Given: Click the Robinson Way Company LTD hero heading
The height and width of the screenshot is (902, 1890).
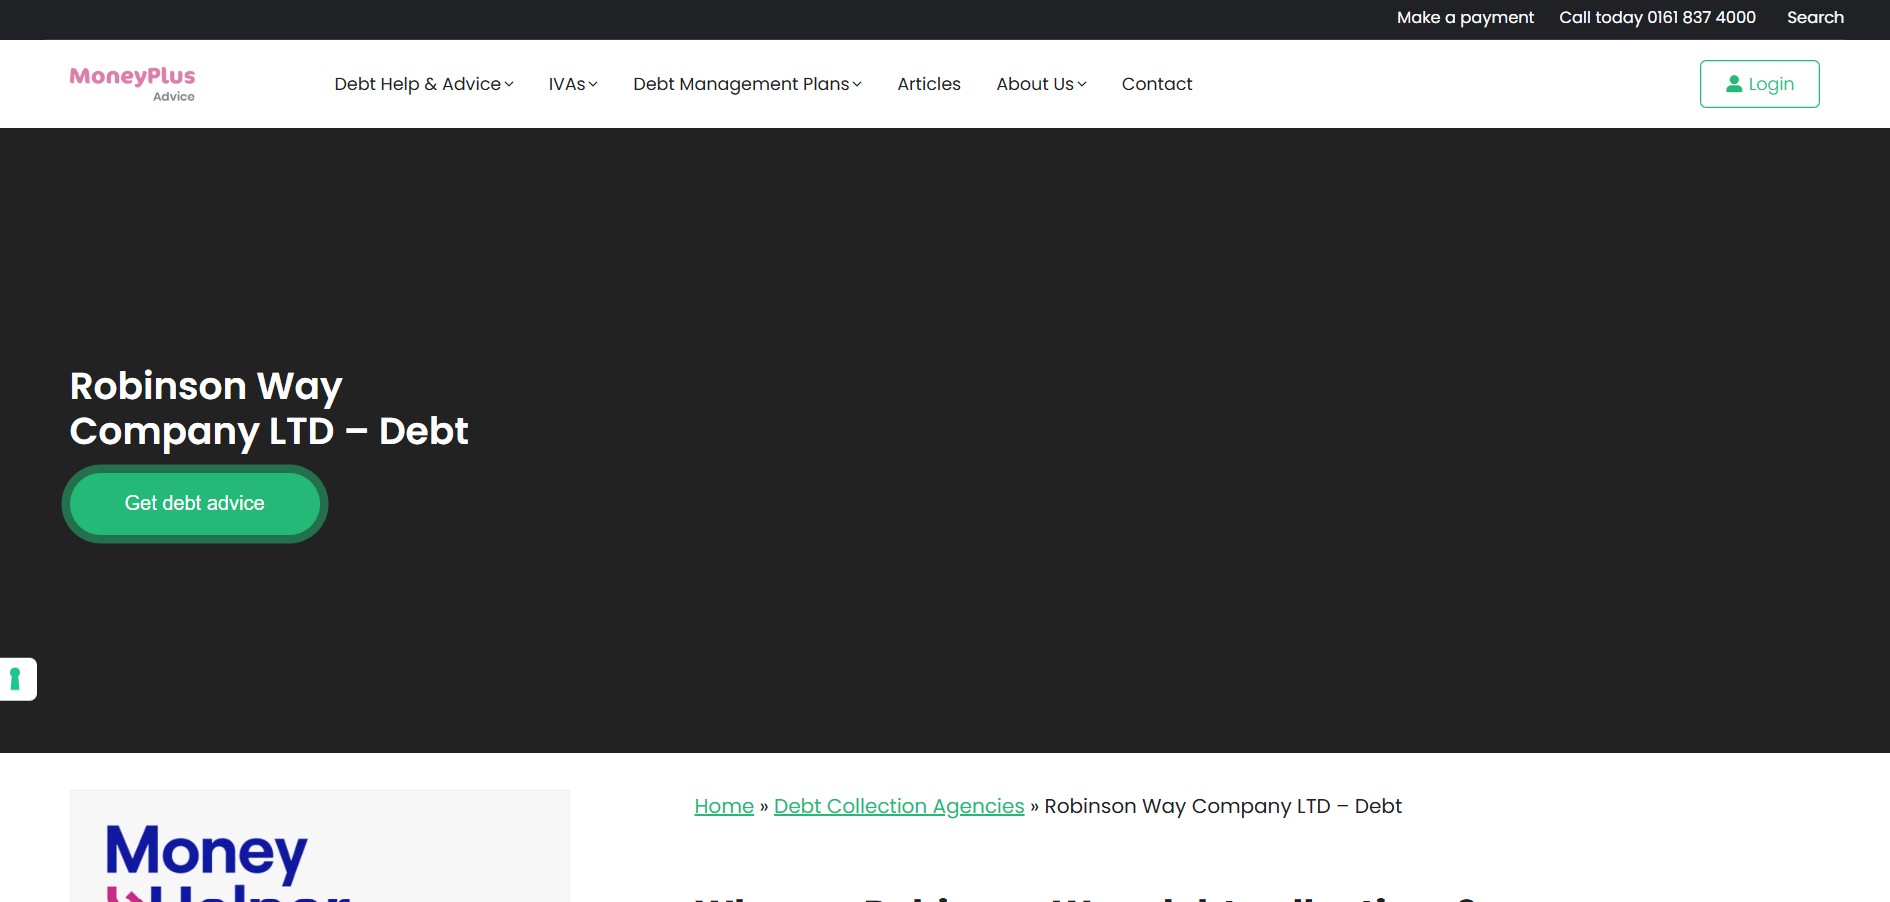Looking at the screenshot, I should (x=268, y=408).
